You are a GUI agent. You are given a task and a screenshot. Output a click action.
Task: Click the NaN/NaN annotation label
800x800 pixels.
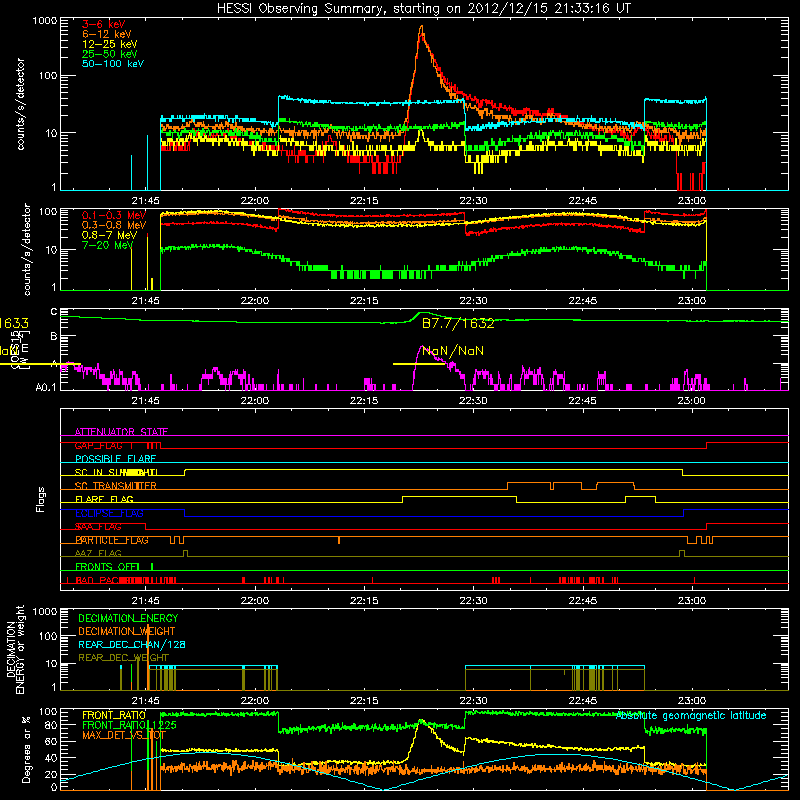(x=453, y=351)
